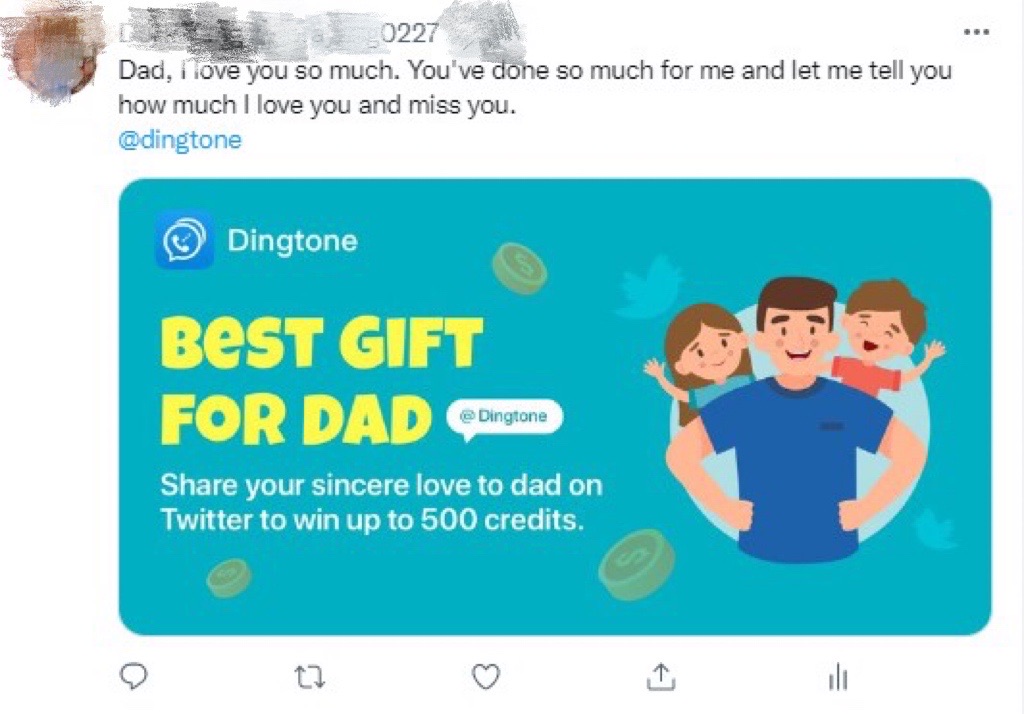Like the tweet with the heart icon
Image resolution: width=1024 pixels, height=714 pixels.
point(486,677)
